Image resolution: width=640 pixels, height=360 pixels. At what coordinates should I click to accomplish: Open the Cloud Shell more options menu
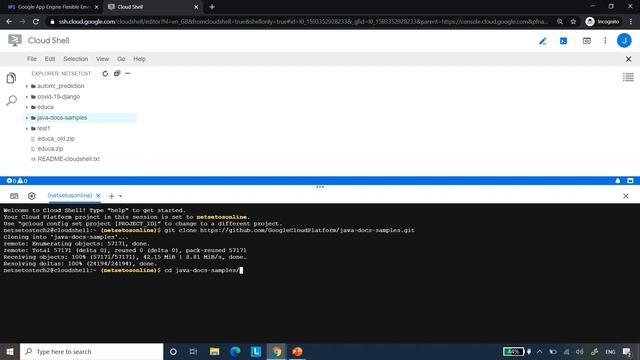click(605, 41)
